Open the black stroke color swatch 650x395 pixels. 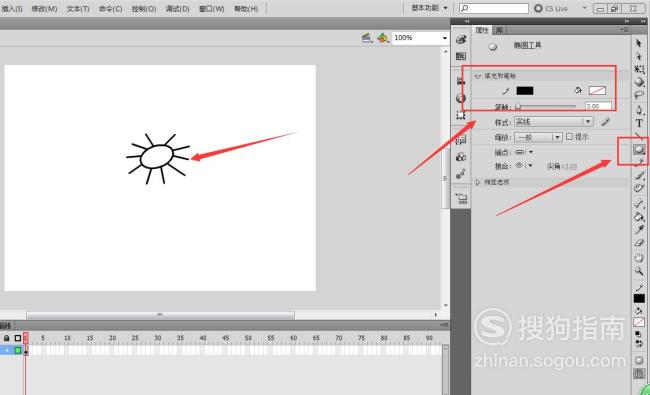pyautogui.click(x=525, y=91)
